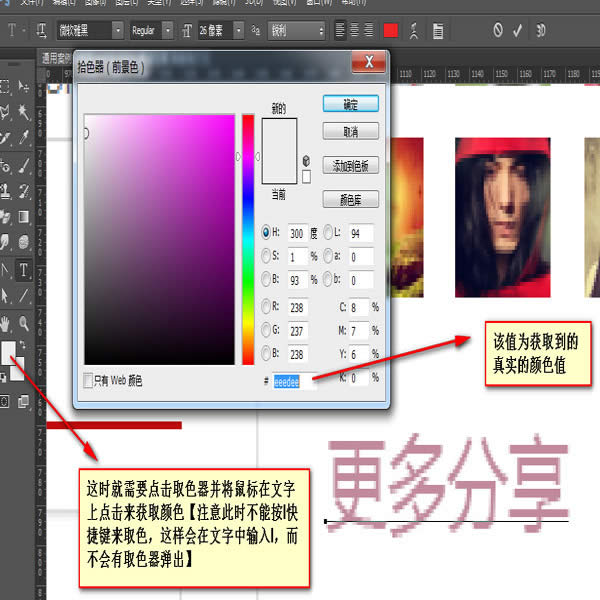Select the Eyedropper tool
The width and height of the screenshot is (600, 600).
pos(23,137)
